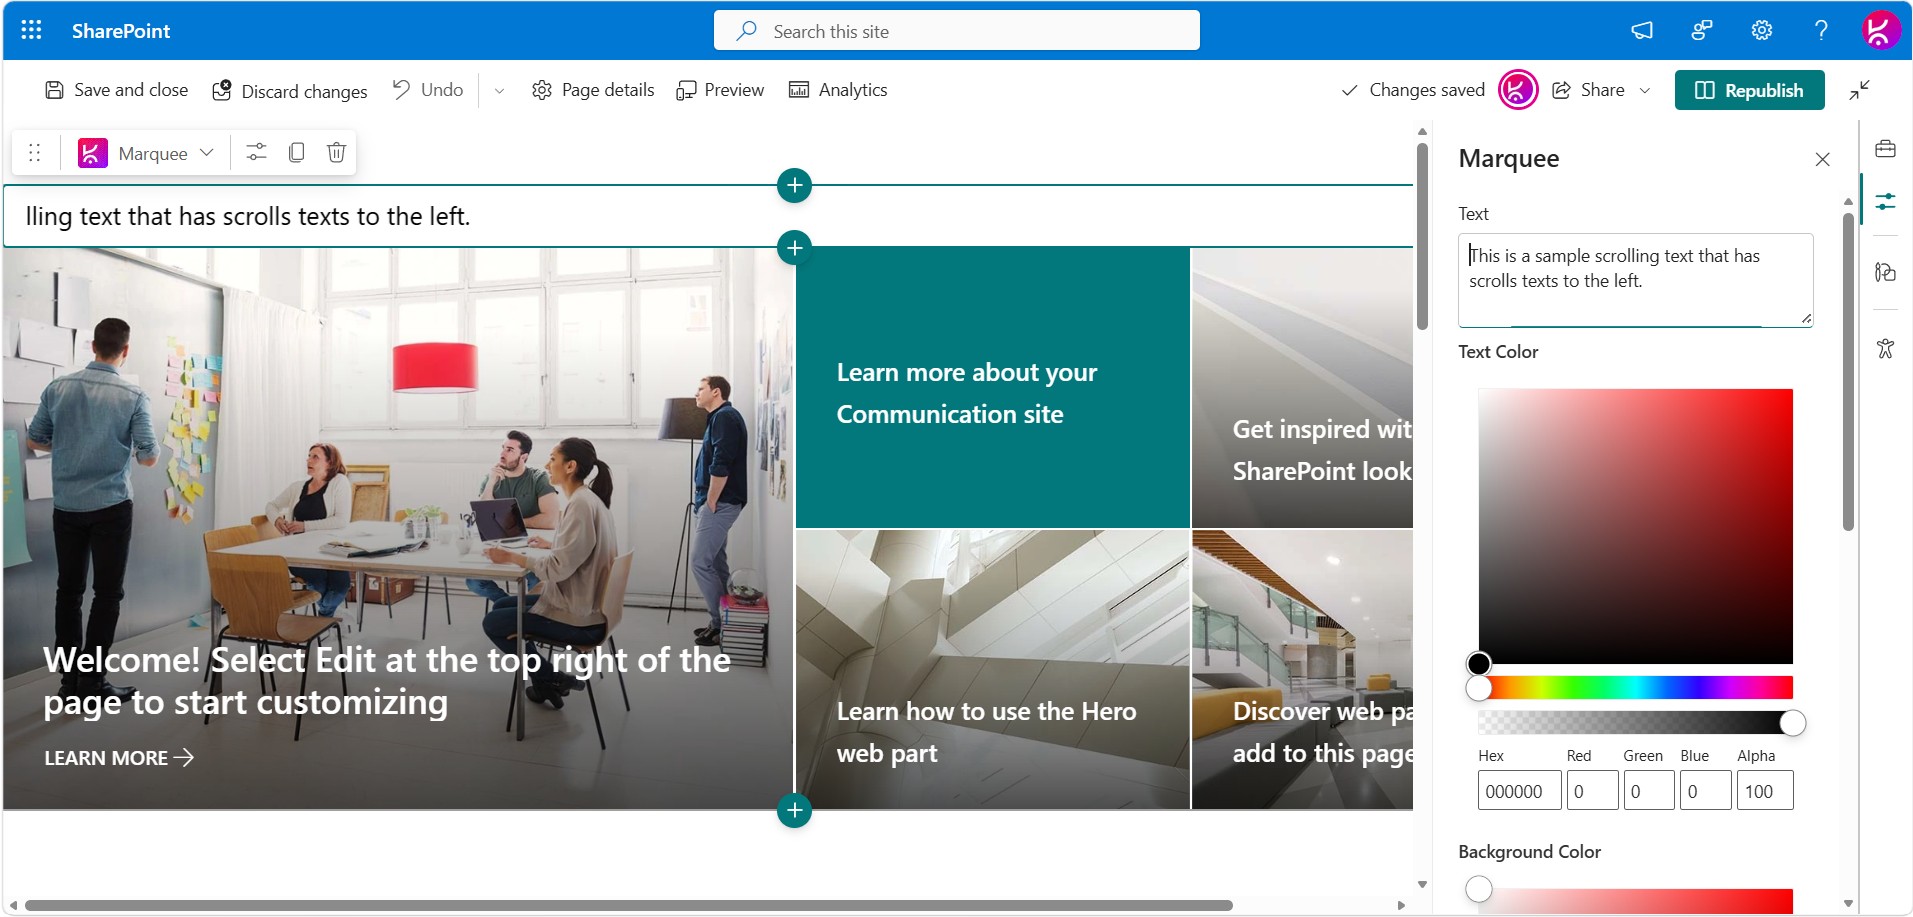Click the toolbox icon in right rail
This screenshot has height=917, width=1913.
tap(1885, 149)
